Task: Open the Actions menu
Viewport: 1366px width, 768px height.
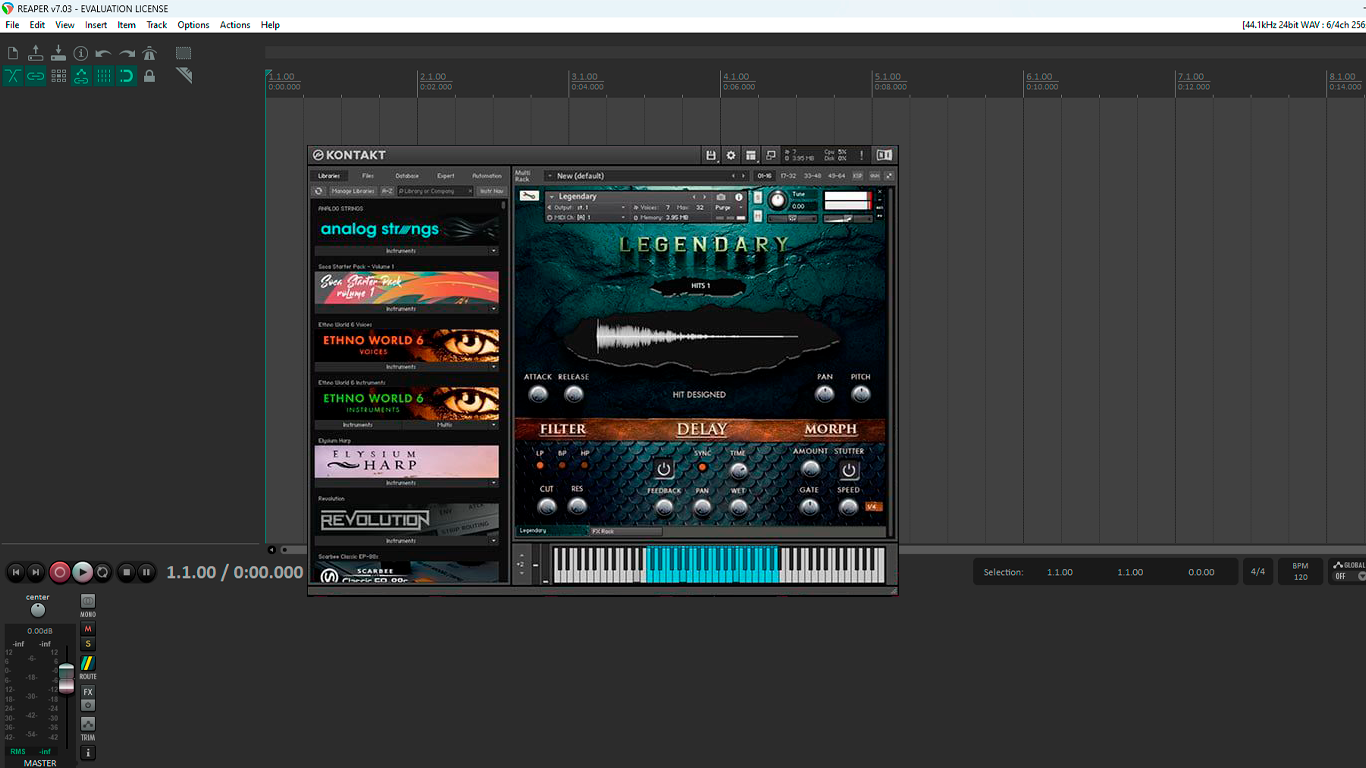Action: click(235, 25)
